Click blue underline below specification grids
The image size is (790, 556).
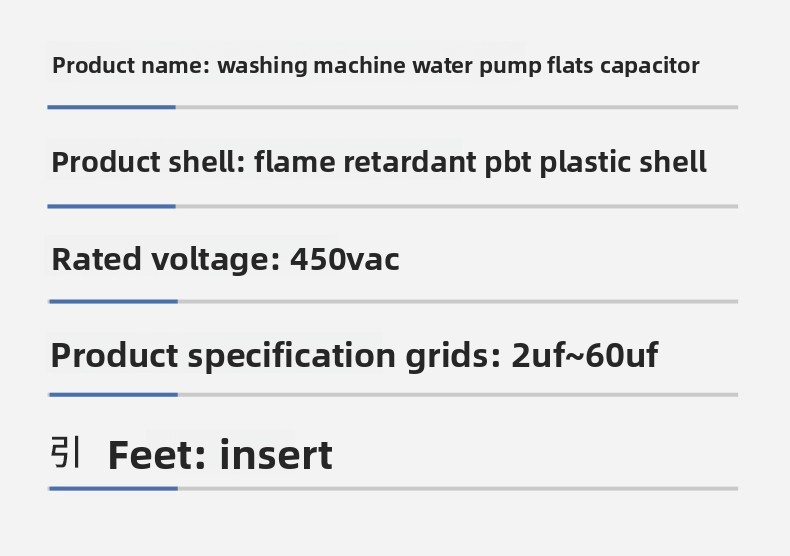coord(113,395)
